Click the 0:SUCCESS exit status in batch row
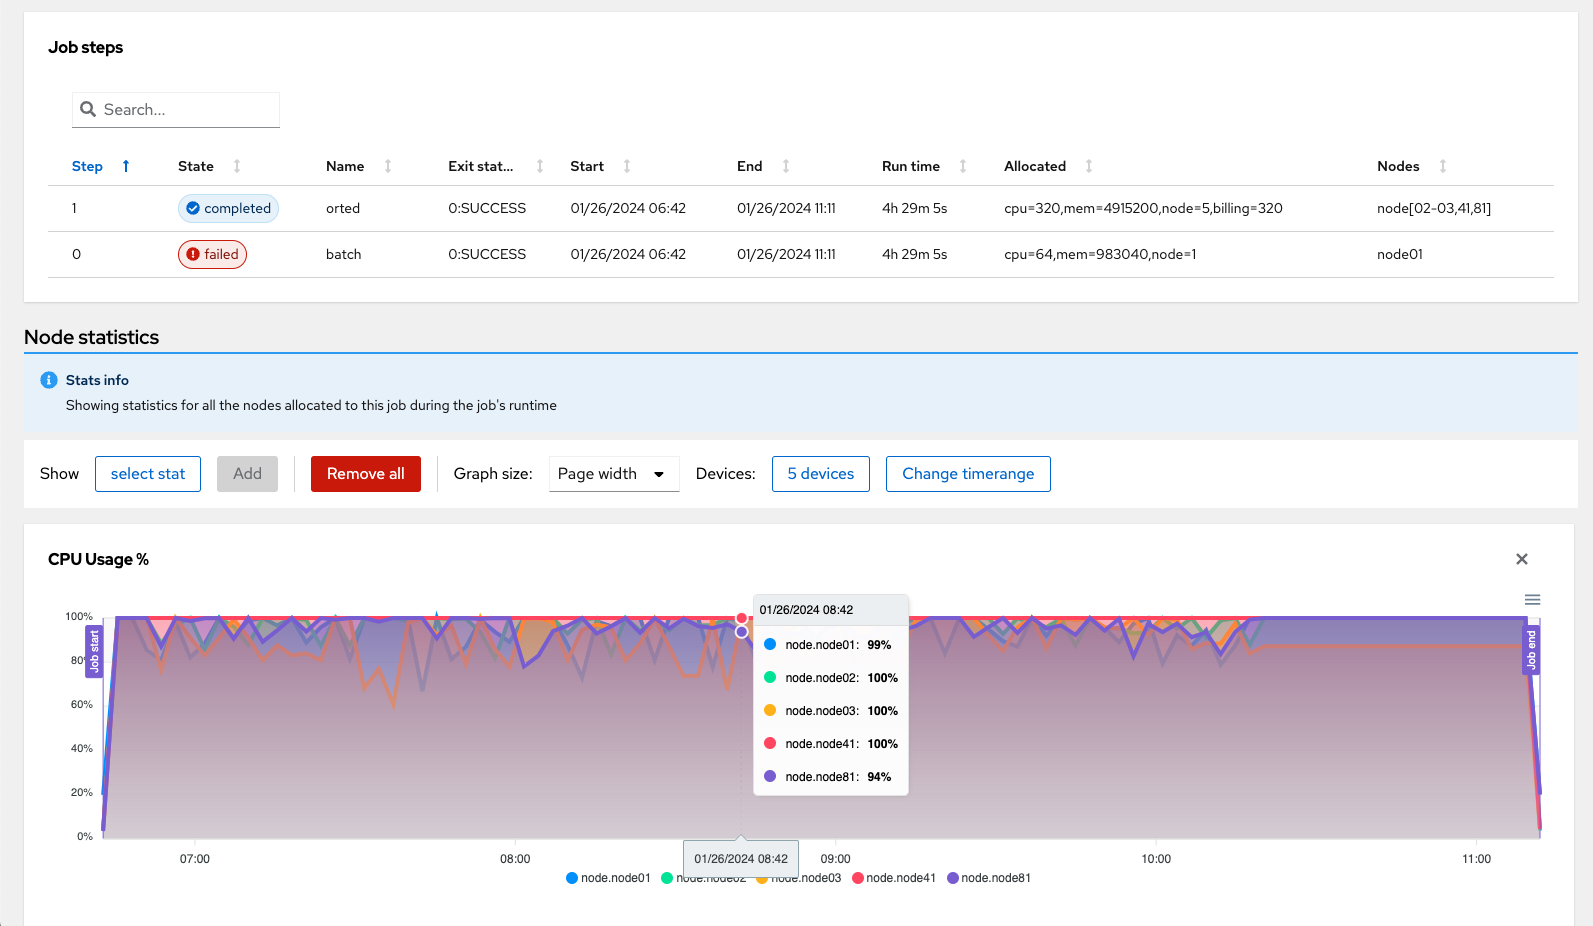 (x=487, y=254)
